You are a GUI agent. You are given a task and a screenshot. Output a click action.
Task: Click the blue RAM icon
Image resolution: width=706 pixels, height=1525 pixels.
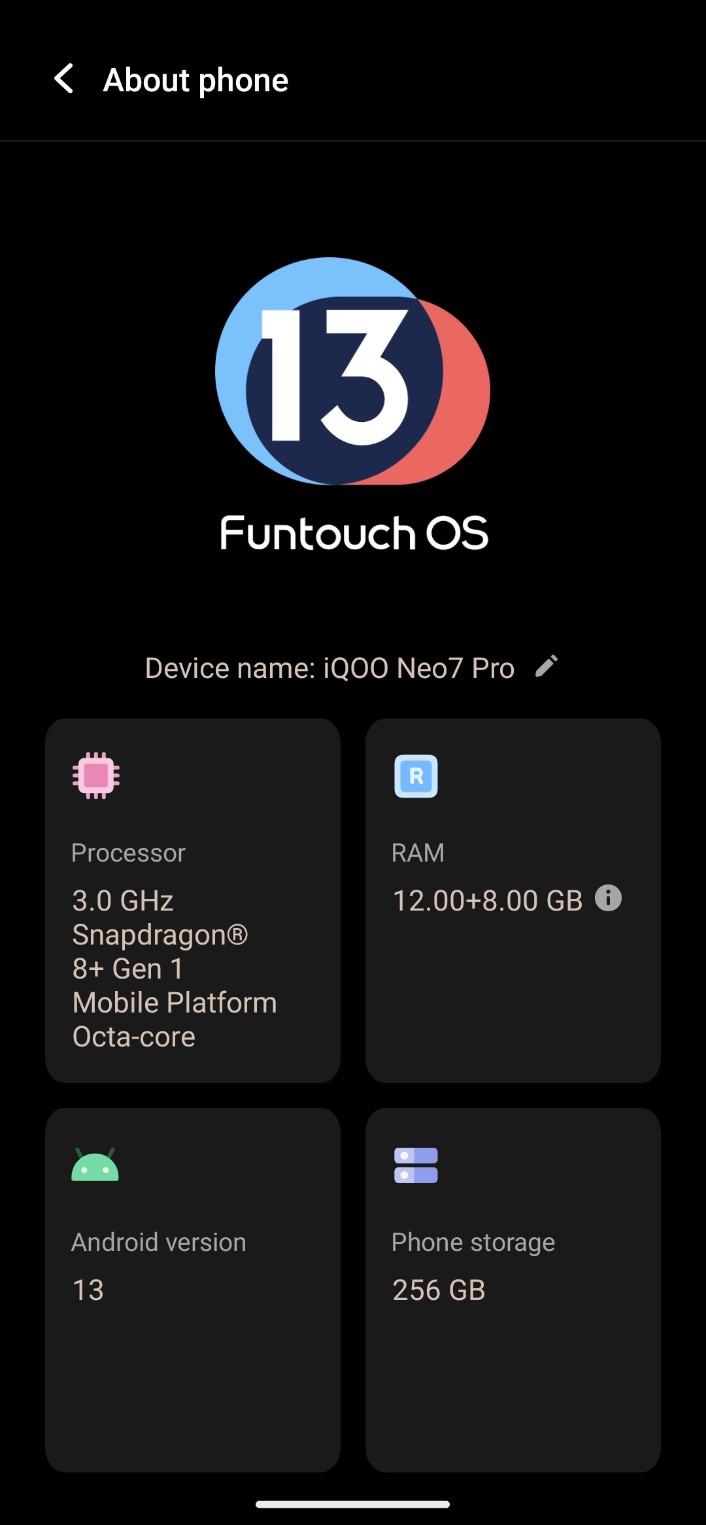pos(416,776)
